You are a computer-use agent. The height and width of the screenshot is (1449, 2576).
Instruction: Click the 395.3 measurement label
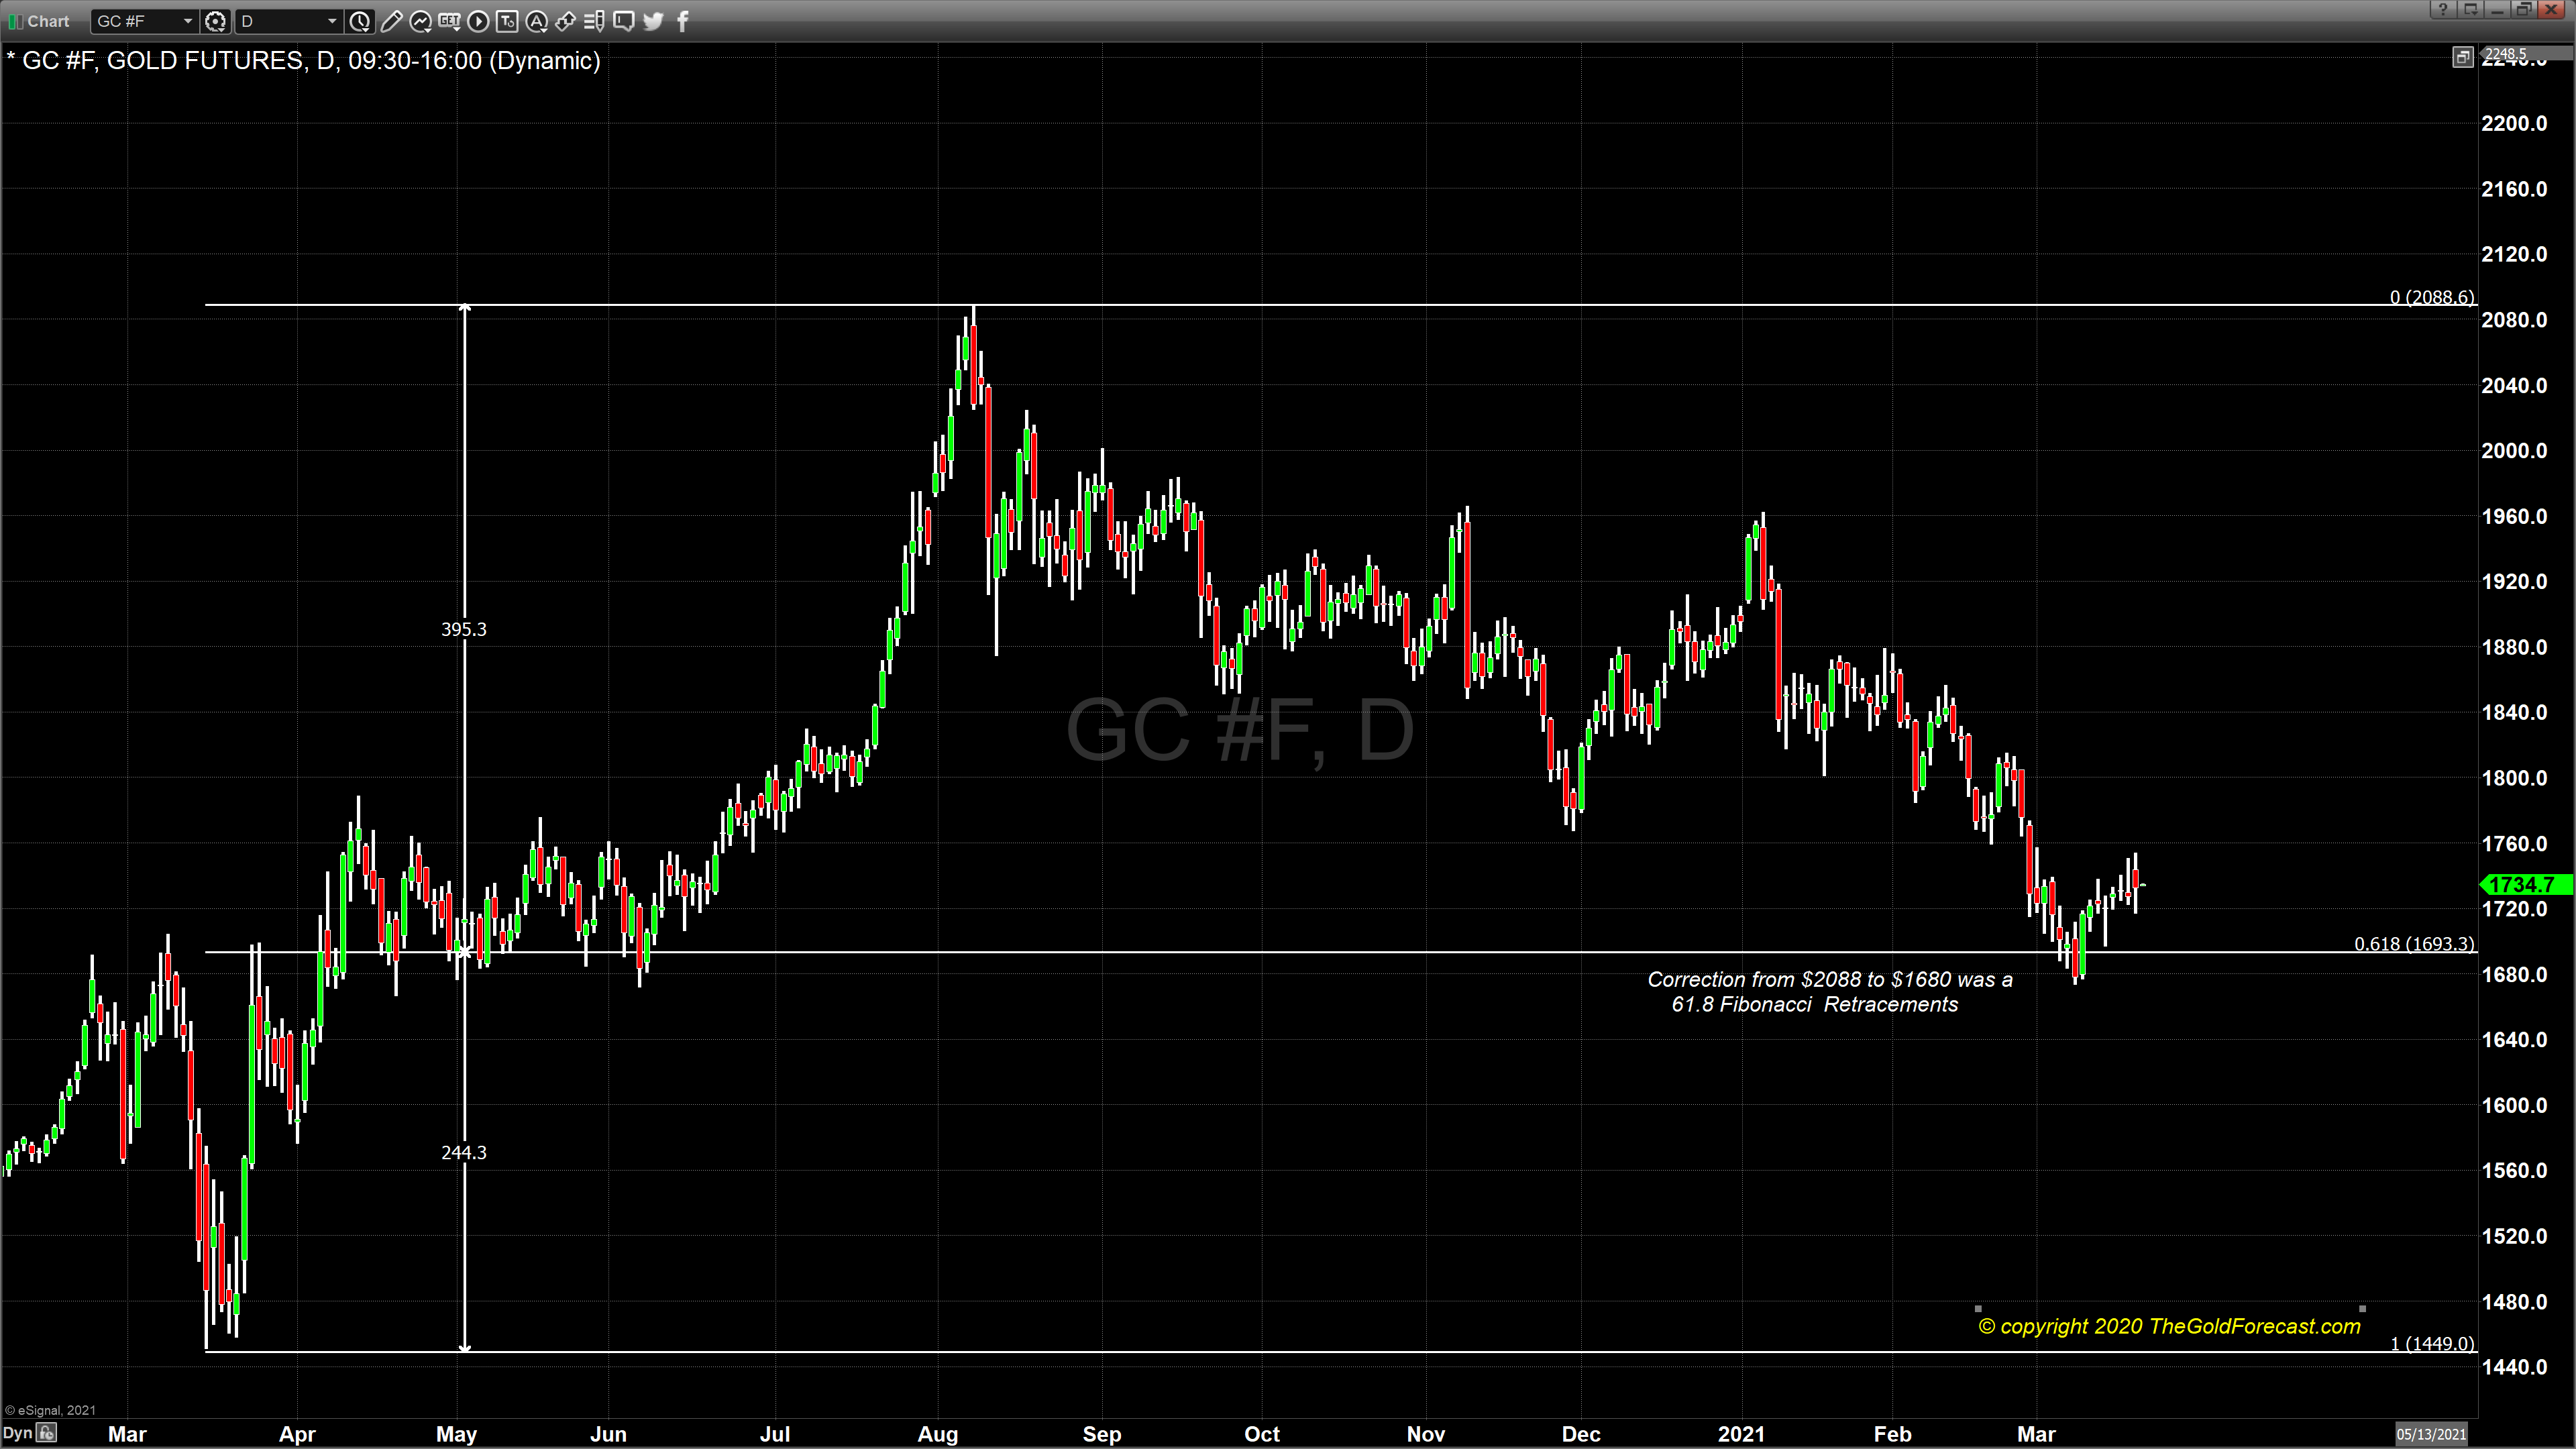pyautogui.click(x=464, y=629)
